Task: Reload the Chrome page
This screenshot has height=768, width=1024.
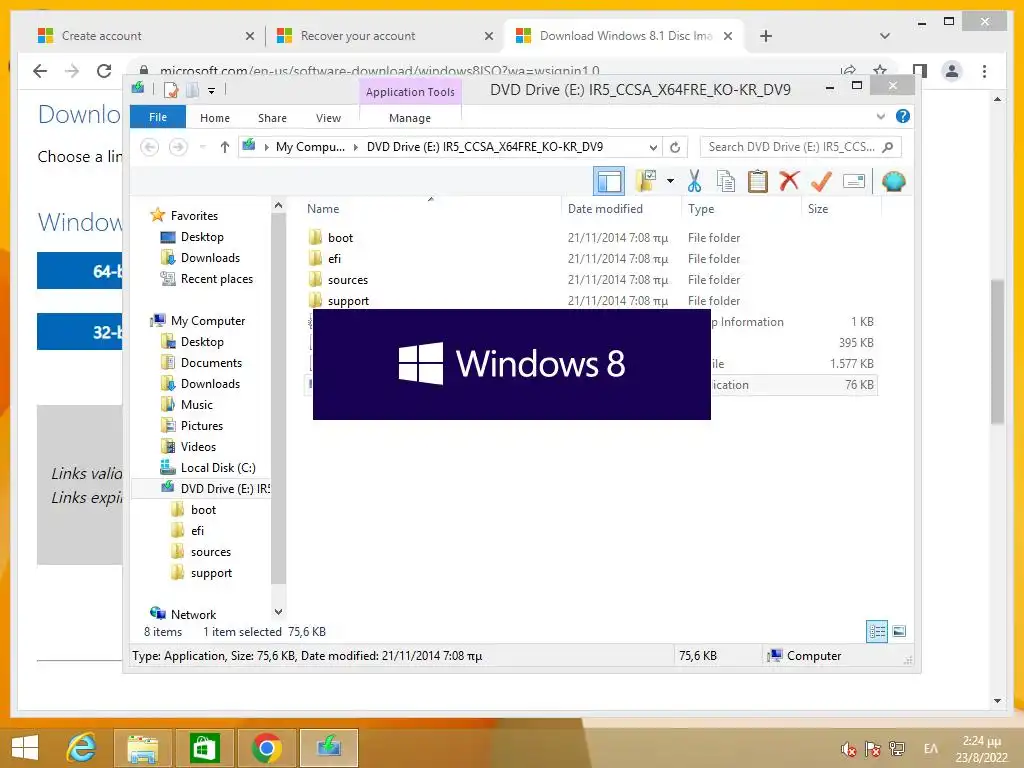Action: point(104,71)
